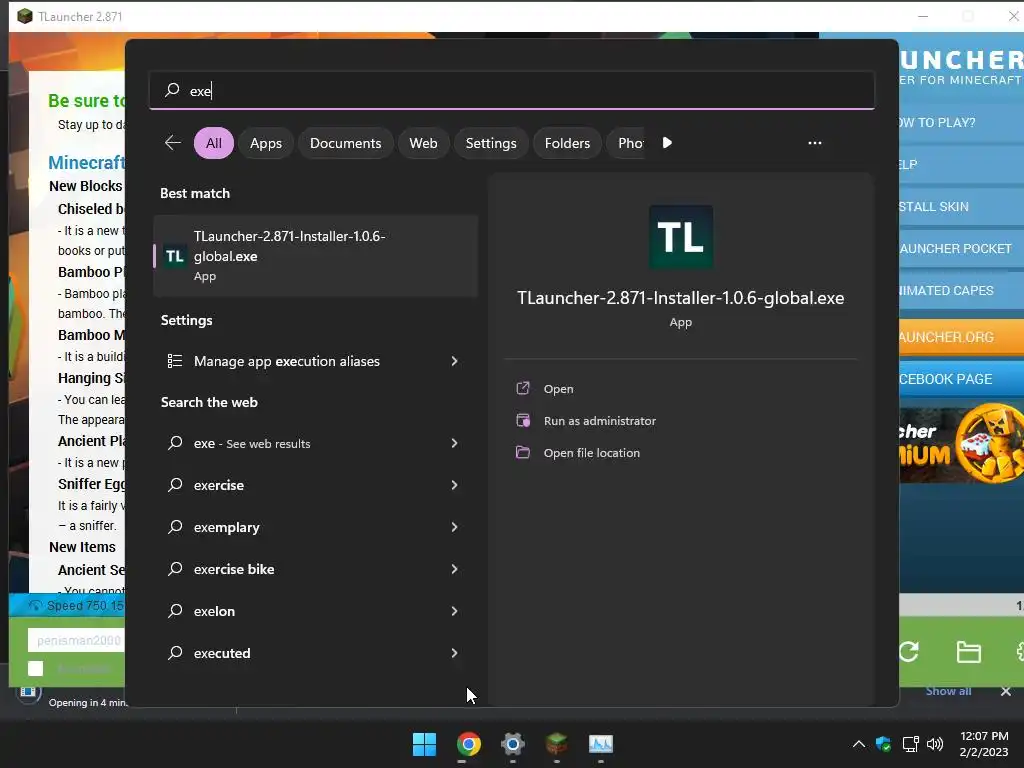Switch to the Folders filter tab
The height and width of the screenshot is (768, 1024).
click(568, 143)
